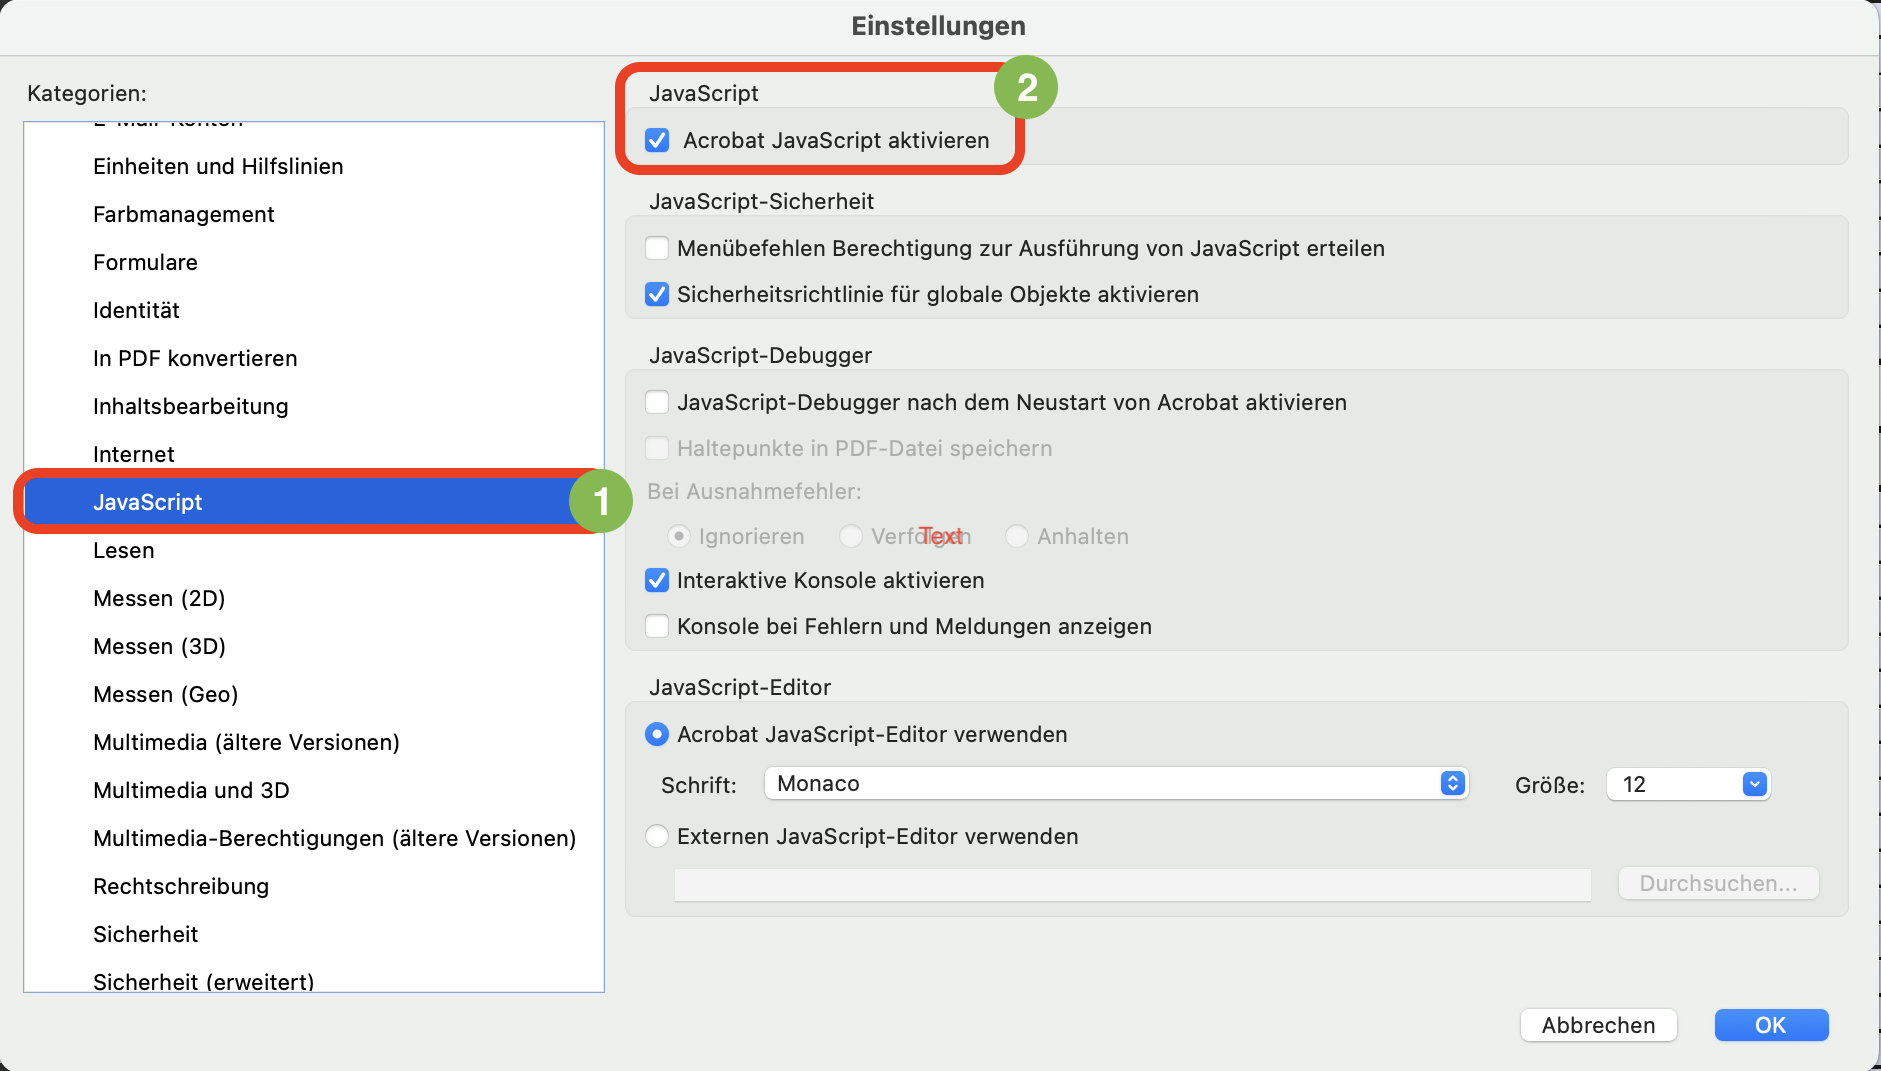Select Multimedia und 3D settings
The image size is (1881, 1071).
[191, 790]
